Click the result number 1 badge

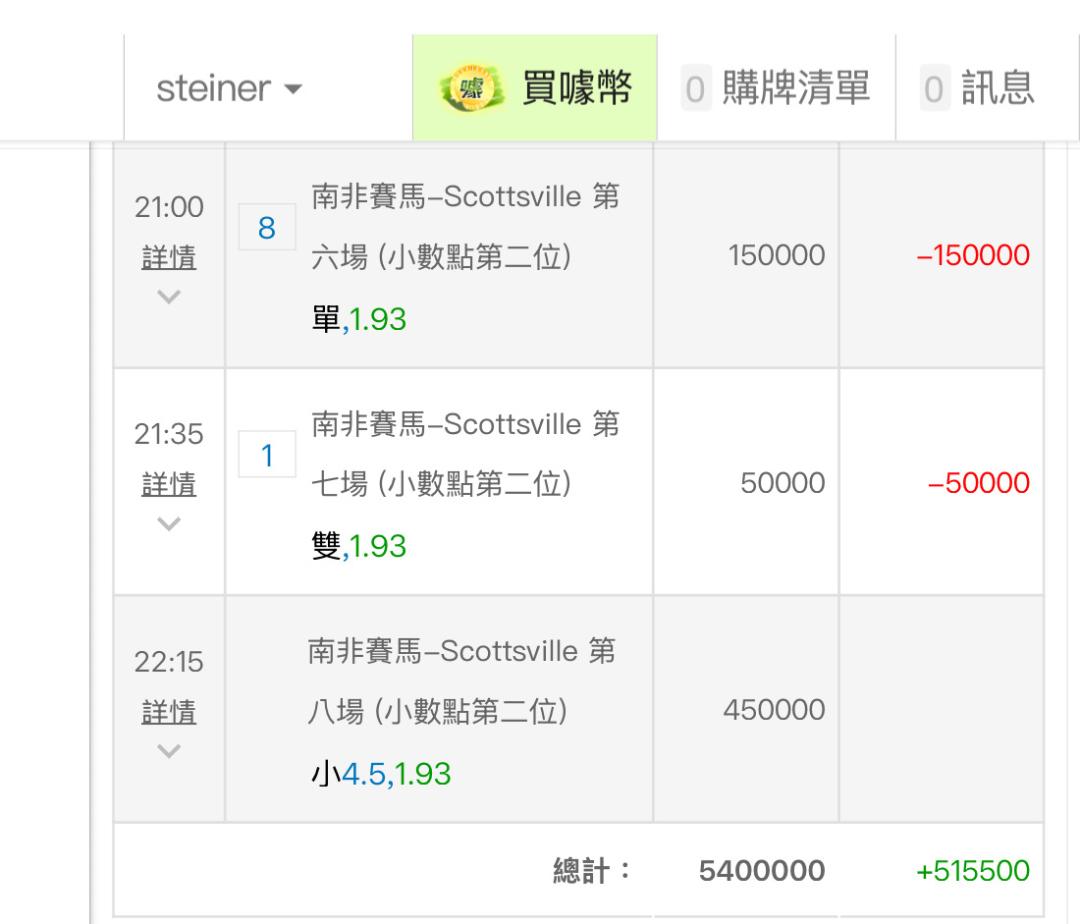tap(267, 456)
